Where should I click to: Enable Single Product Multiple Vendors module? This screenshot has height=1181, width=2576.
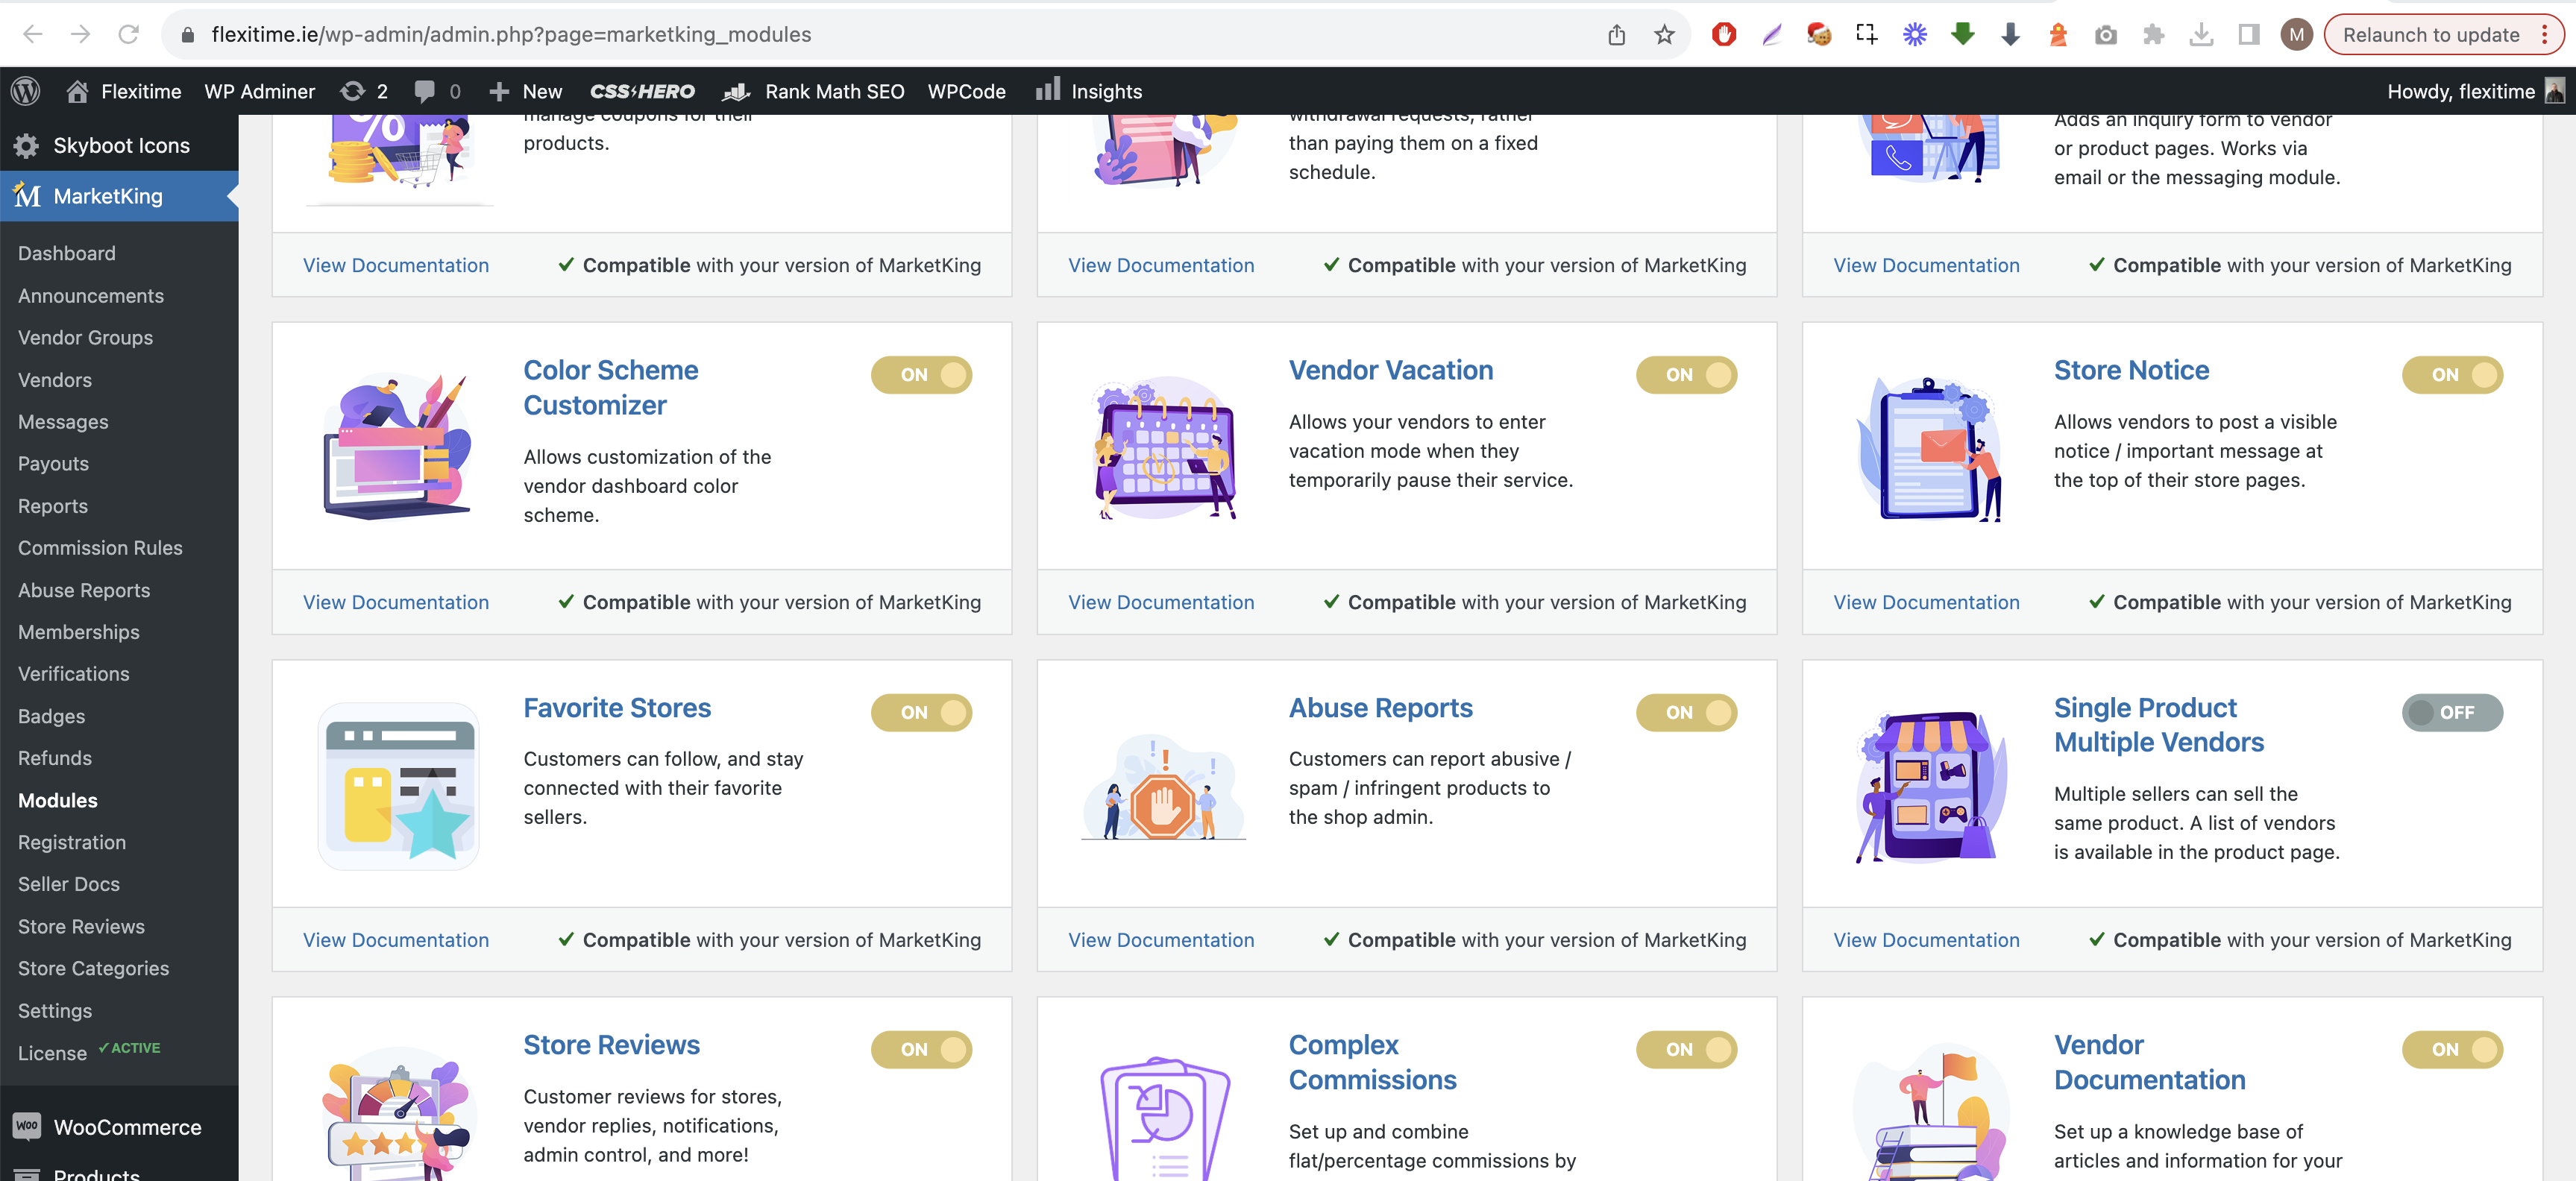point(2452,712)
